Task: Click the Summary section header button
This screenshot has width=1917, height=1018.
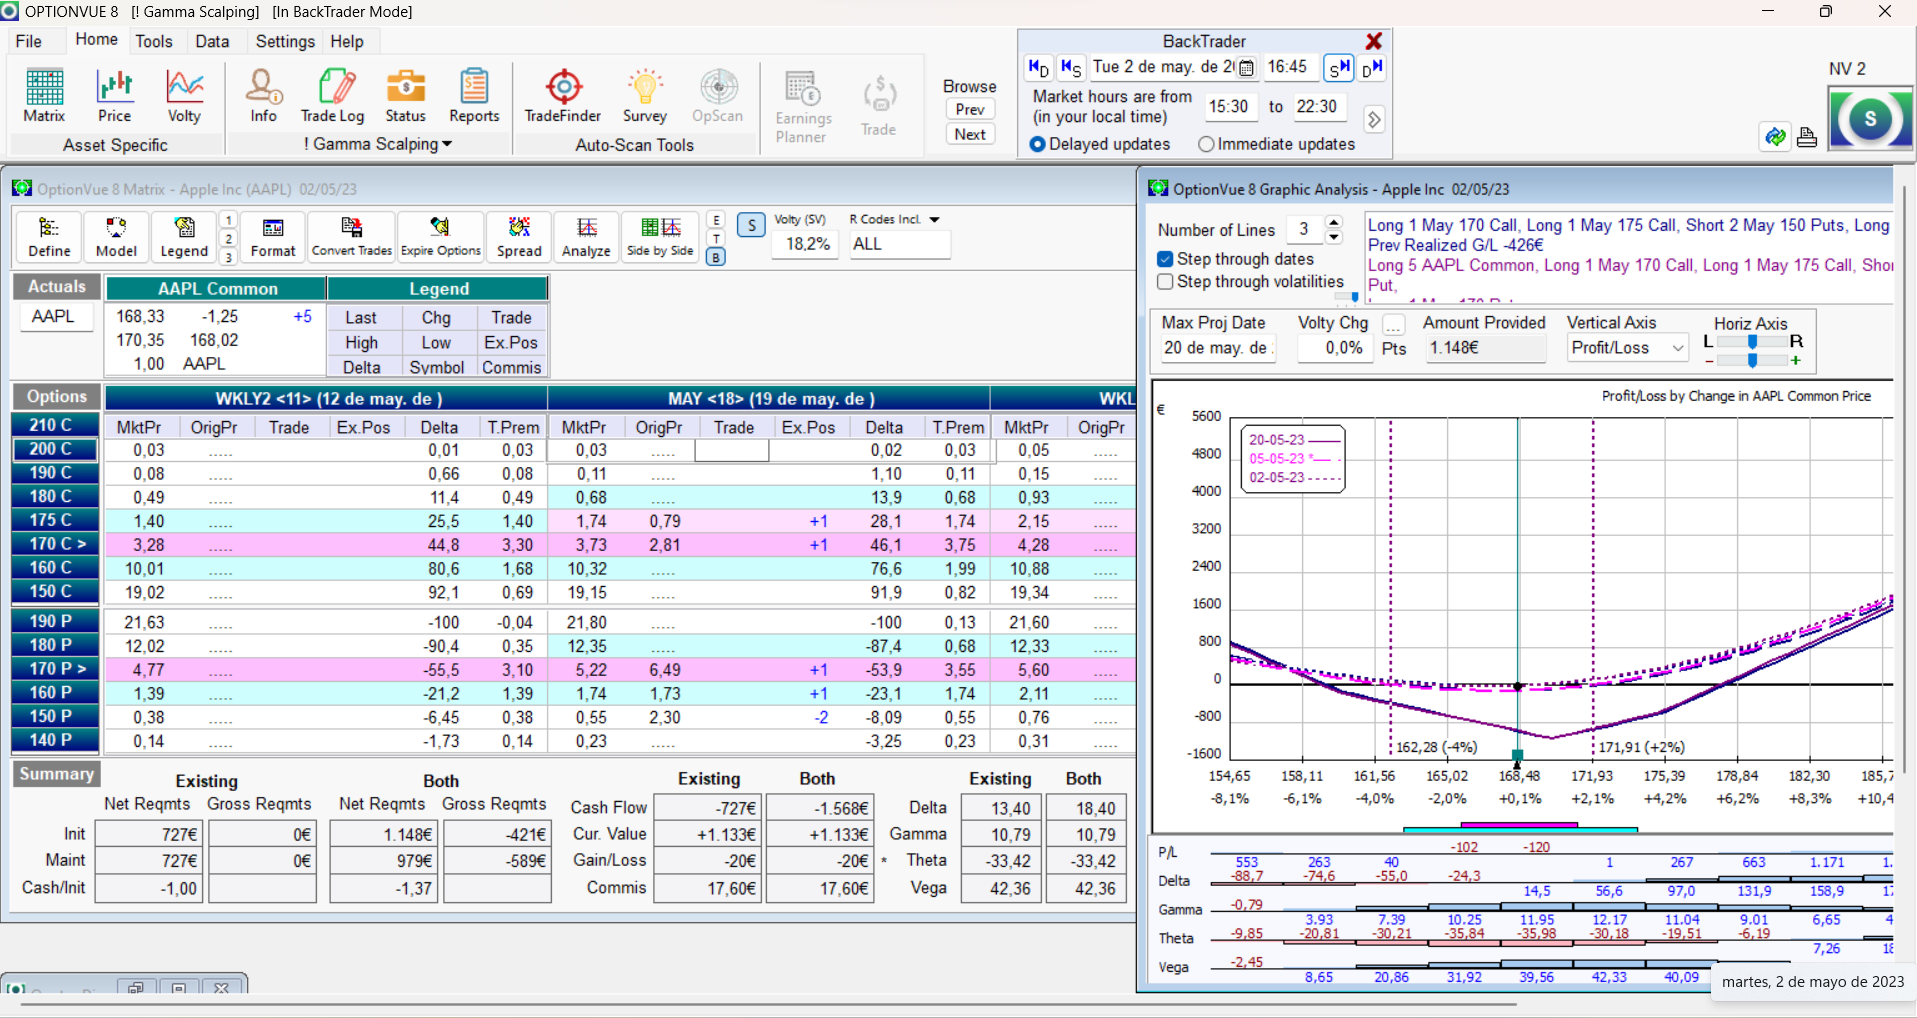Action: click(57, 774)
